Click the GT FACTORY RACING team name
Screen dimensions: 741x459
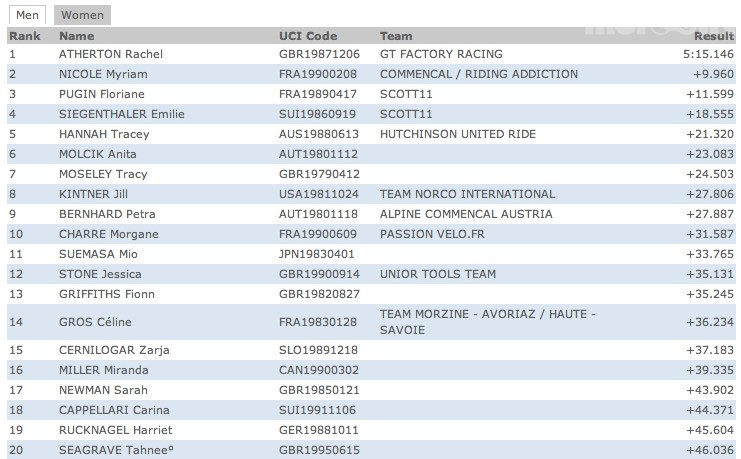tap(441, 54)
